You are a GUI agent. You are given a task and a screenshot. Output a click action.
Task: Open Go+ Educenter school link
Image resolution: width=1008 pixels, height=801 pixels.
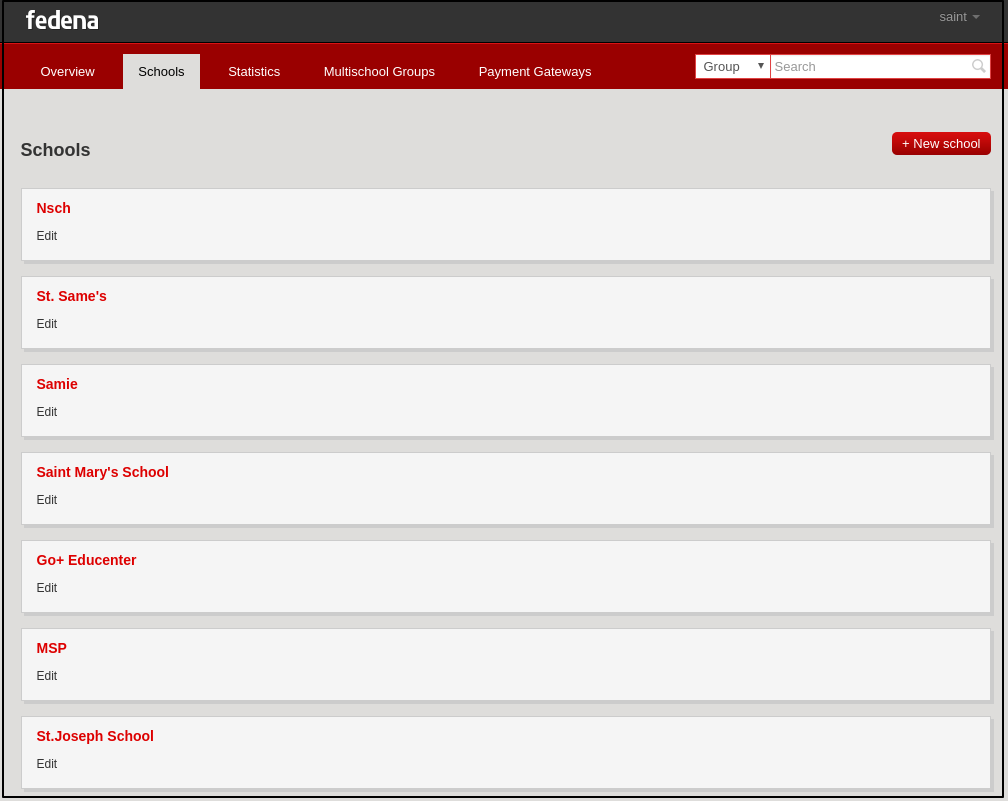pyautogui.click(x=86, y=560)
